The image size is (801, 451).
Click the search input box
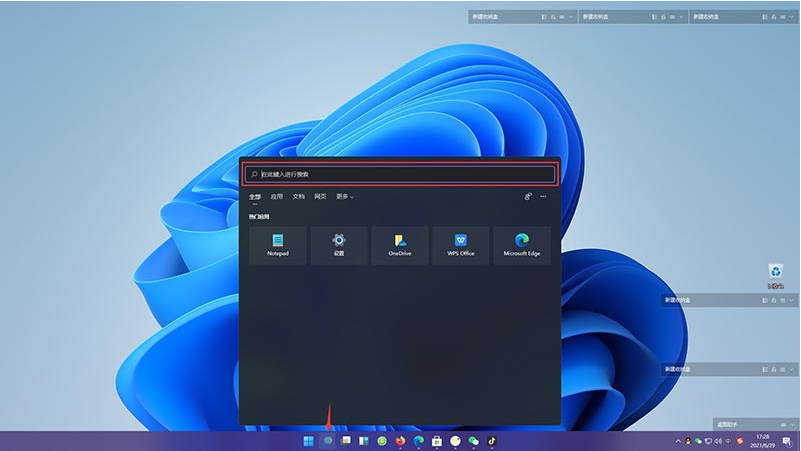400,174
